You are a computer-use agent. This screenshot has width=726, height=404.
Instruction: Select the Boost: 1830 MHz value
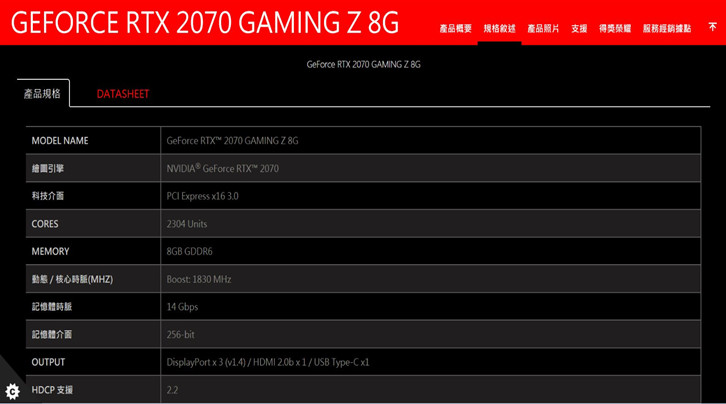click(199, 279)
